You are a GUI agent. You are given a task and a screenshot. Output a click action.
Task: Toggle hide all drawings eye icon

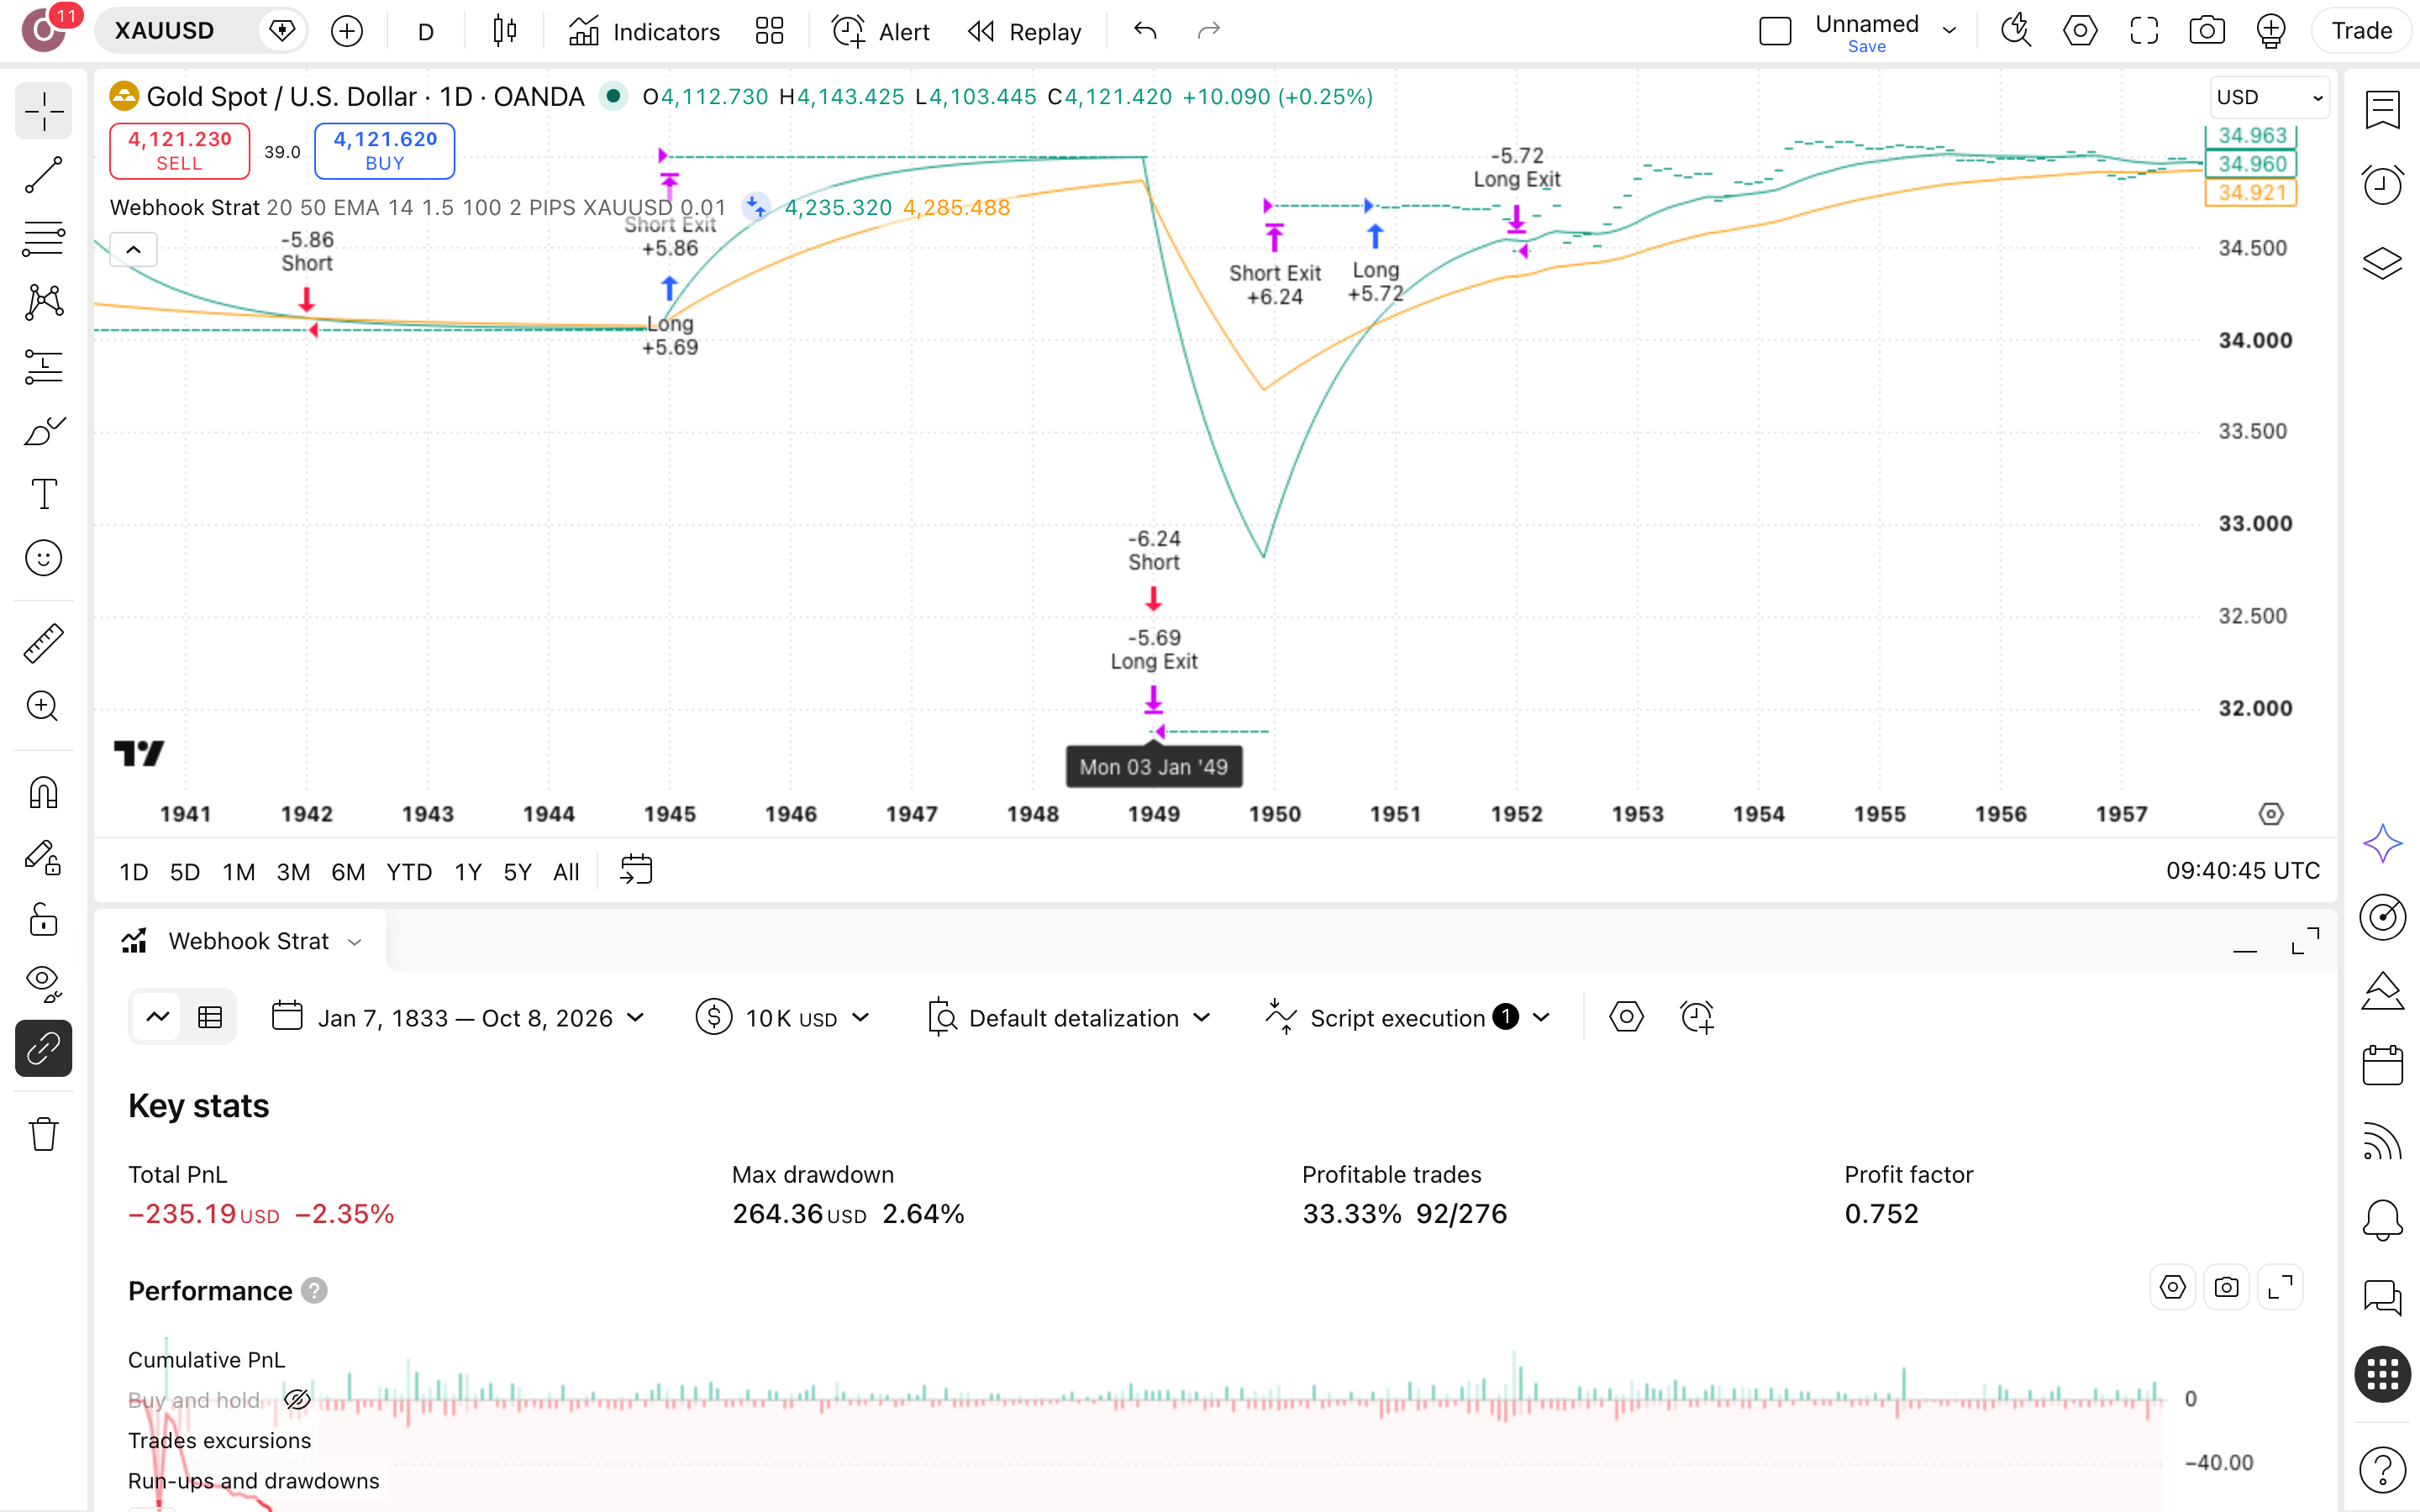point(43,984)
